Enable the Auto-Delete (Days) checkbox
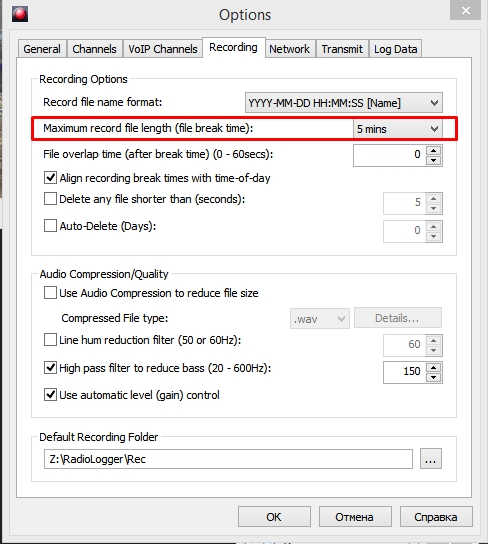 pyautogui.click(x=50, y=226)
